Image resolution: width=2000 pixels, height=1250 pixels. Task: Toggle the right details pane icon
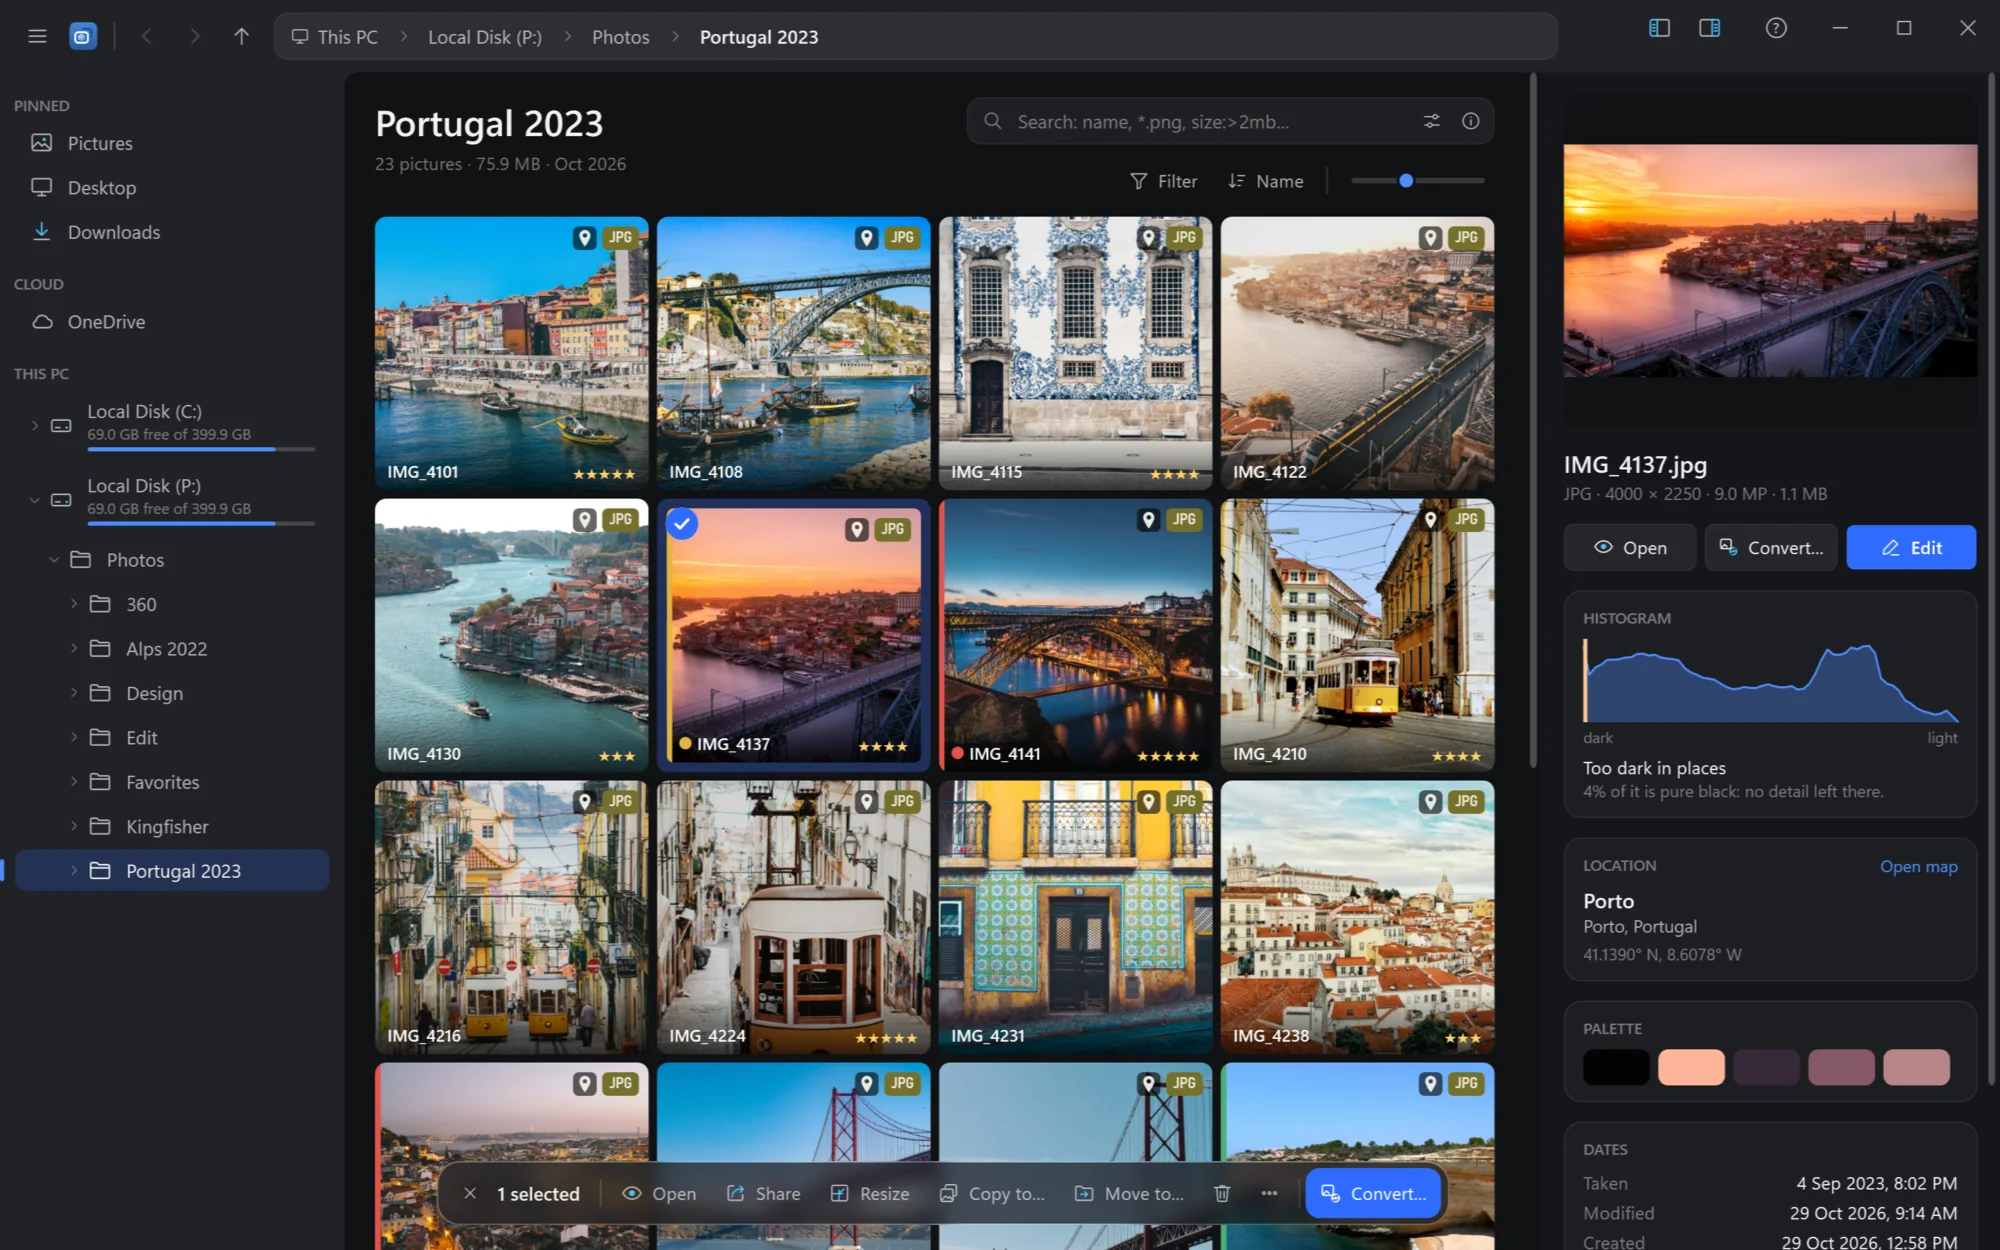(1710, 28)
